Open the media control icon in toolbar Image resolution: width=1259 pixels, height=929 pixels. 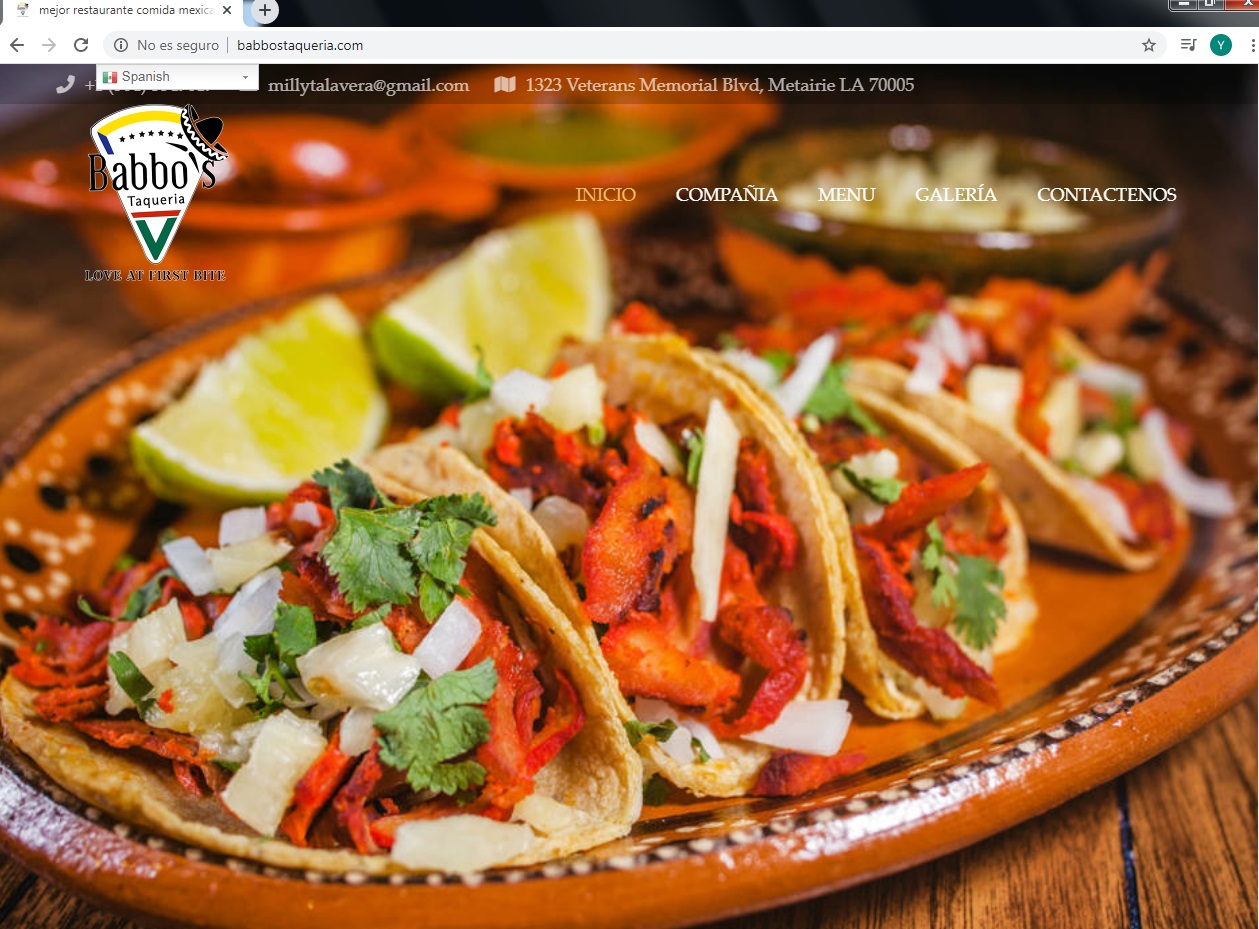pyautogui.click(x=1188, y=45)
